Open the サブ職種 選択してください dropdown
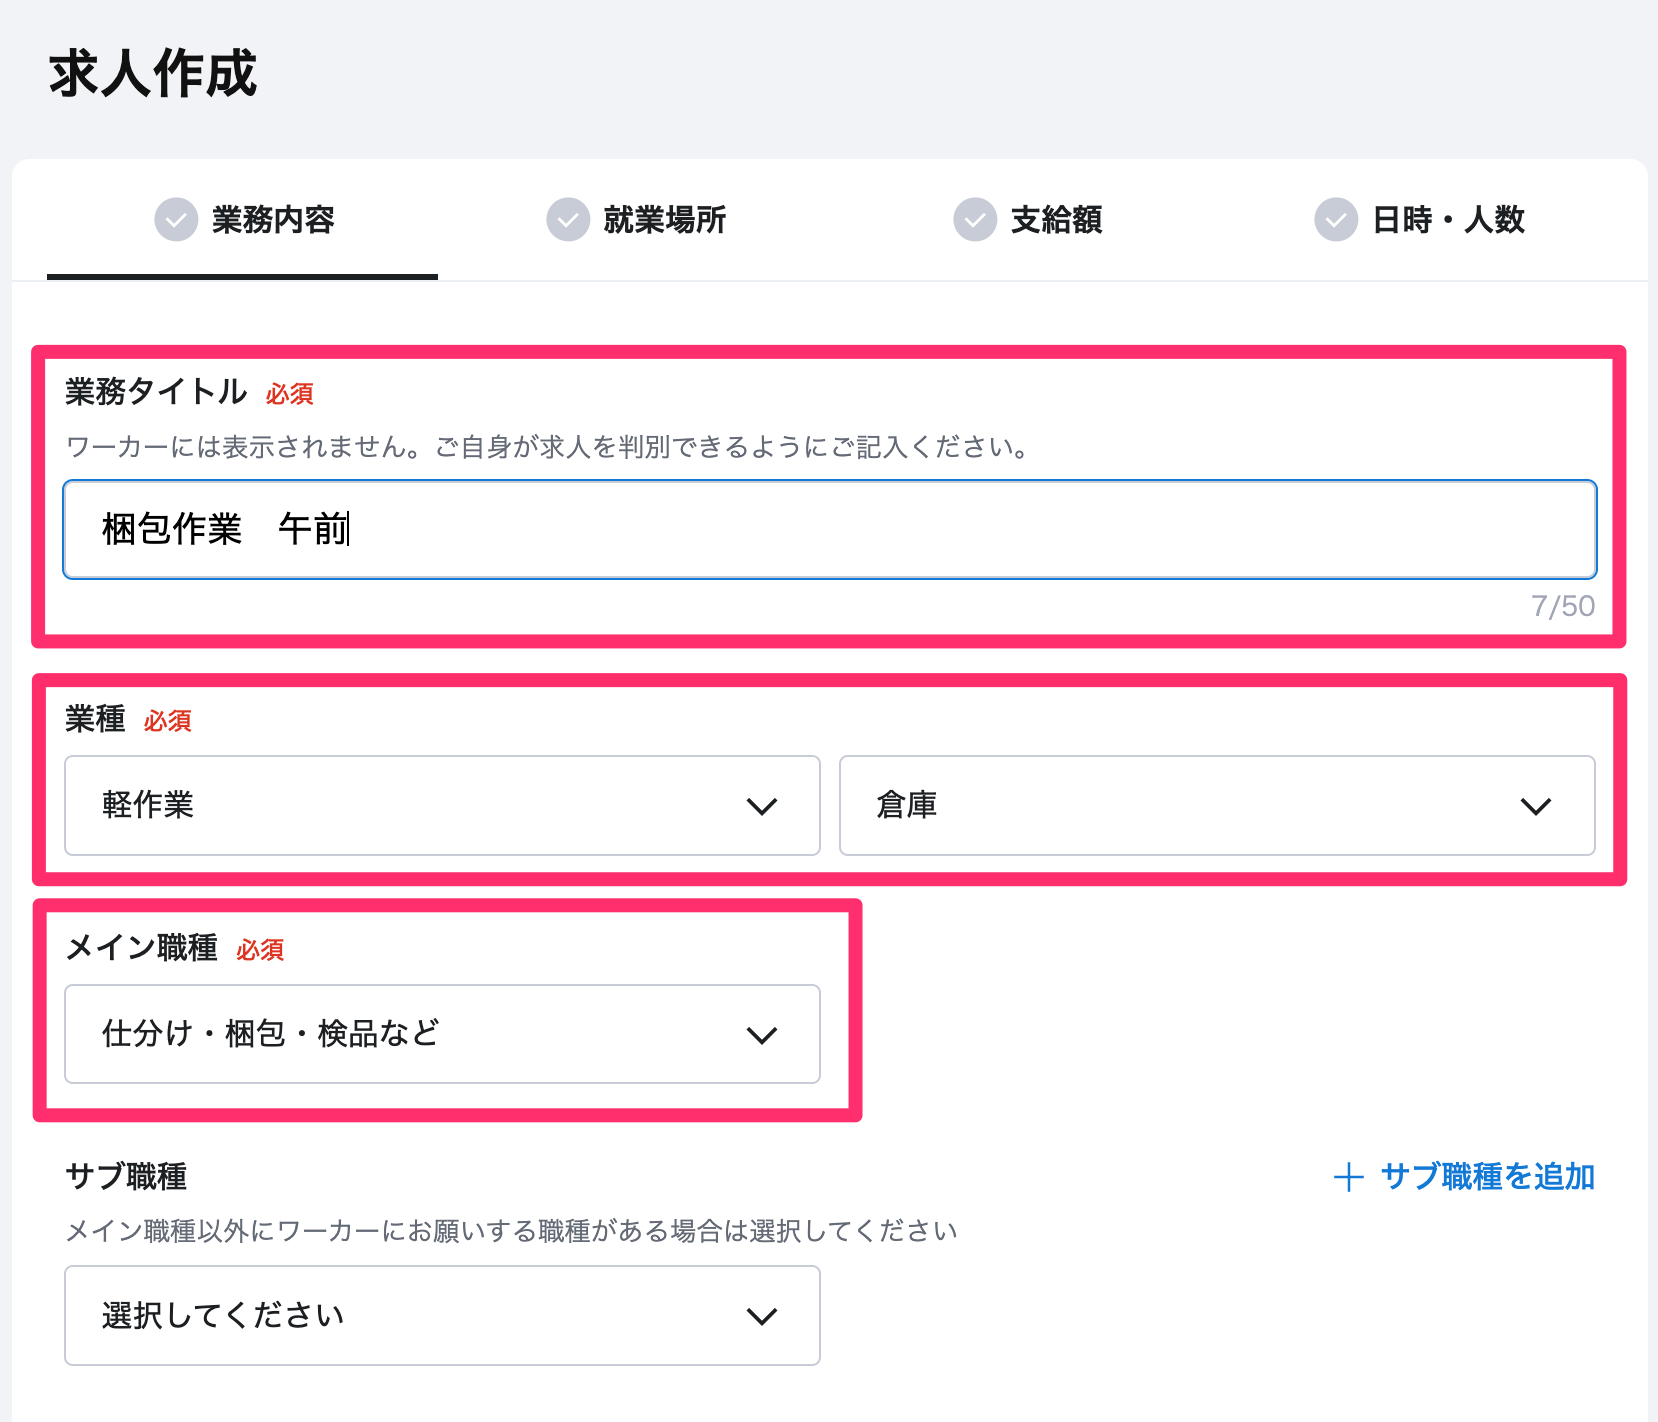Screen dimensions: 1658x1422 click(441, 1316)
